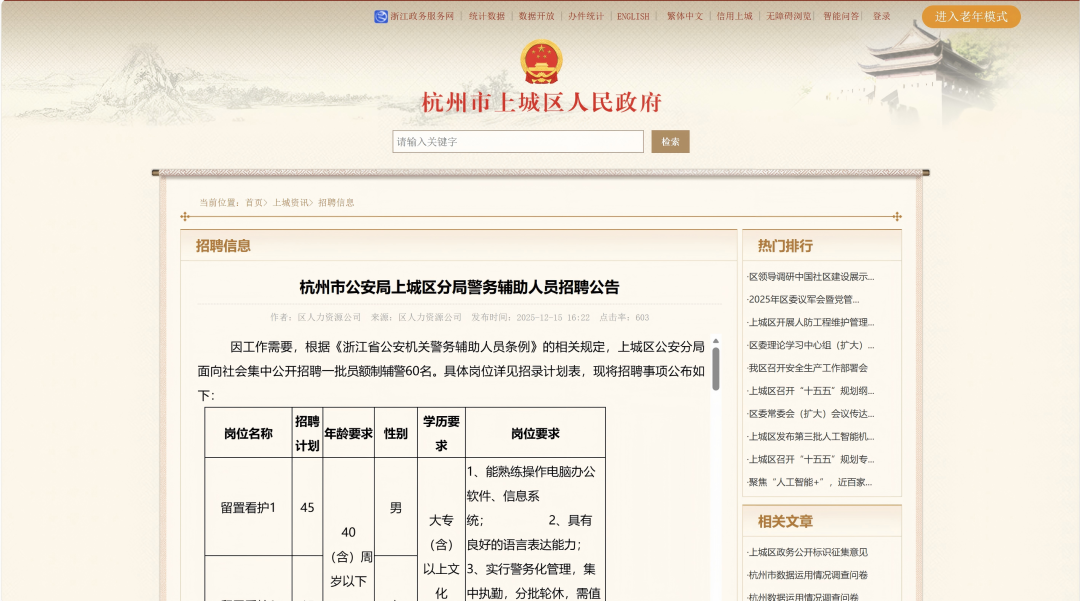Viewport: 1080px width, 601px height.
Task: Focus the 请输入关键字 search box
Action: point(517,142)
